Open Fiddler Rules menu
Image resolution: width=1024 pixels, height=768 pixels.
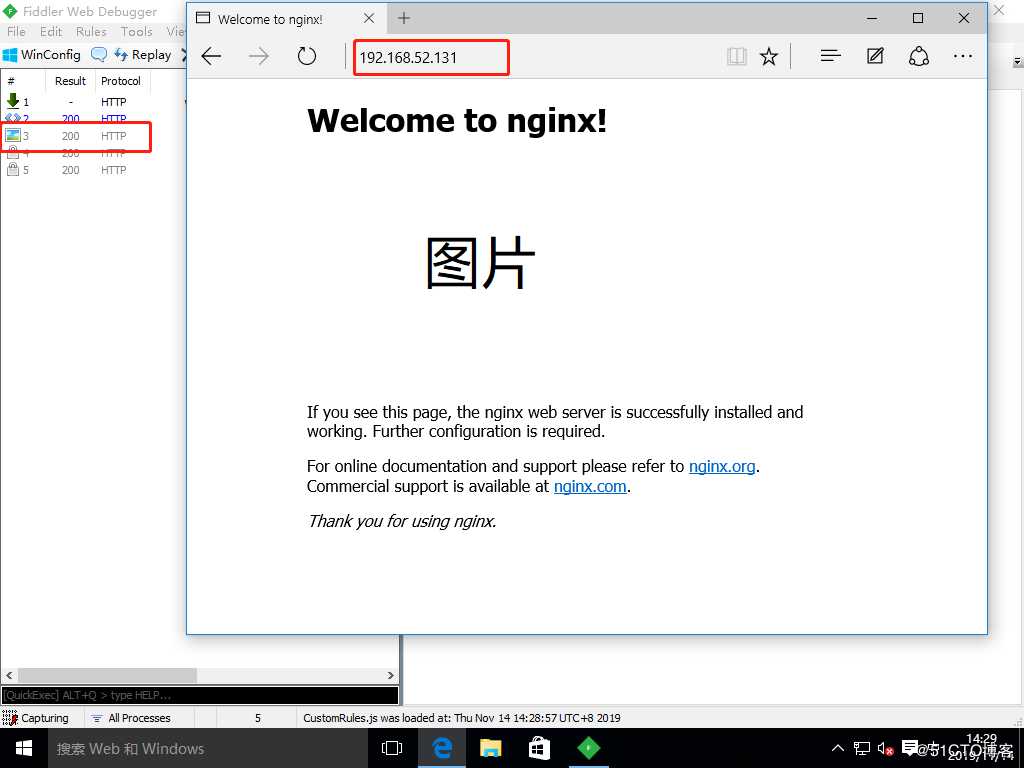coord(91,31)
